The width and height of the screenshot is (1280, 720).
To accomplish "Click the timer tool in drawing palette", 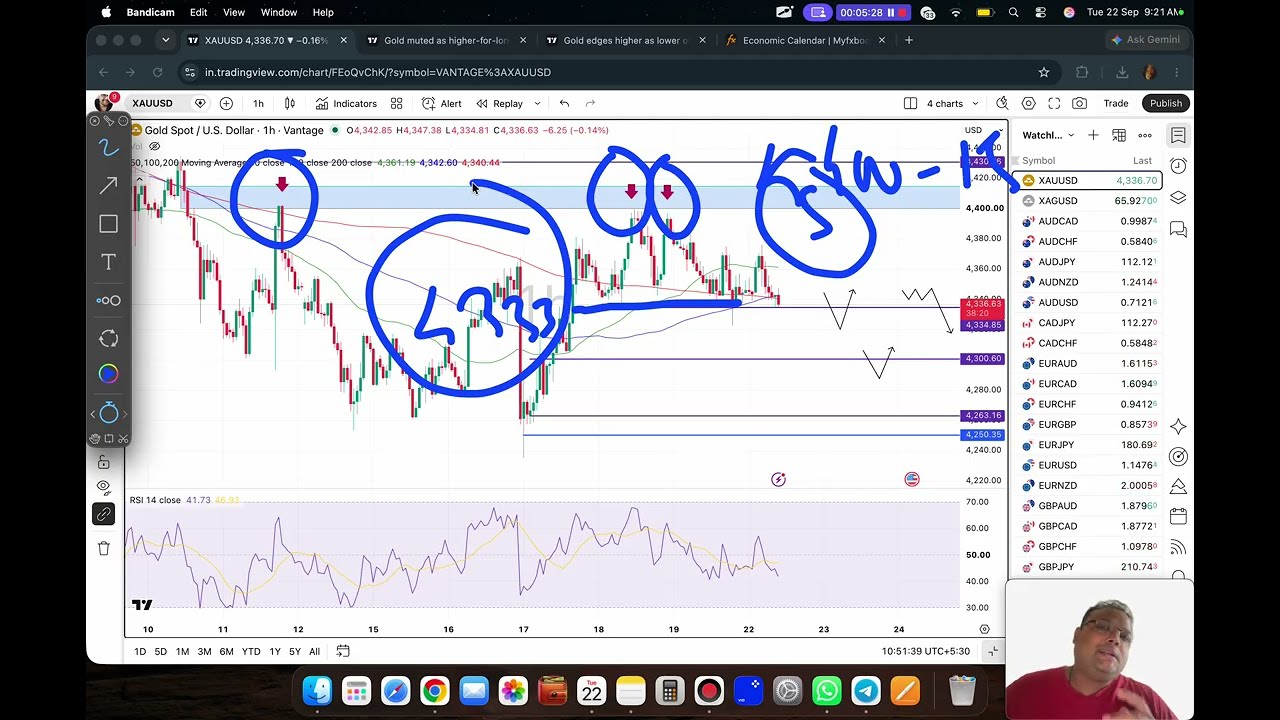I will (x=108, y=413).
